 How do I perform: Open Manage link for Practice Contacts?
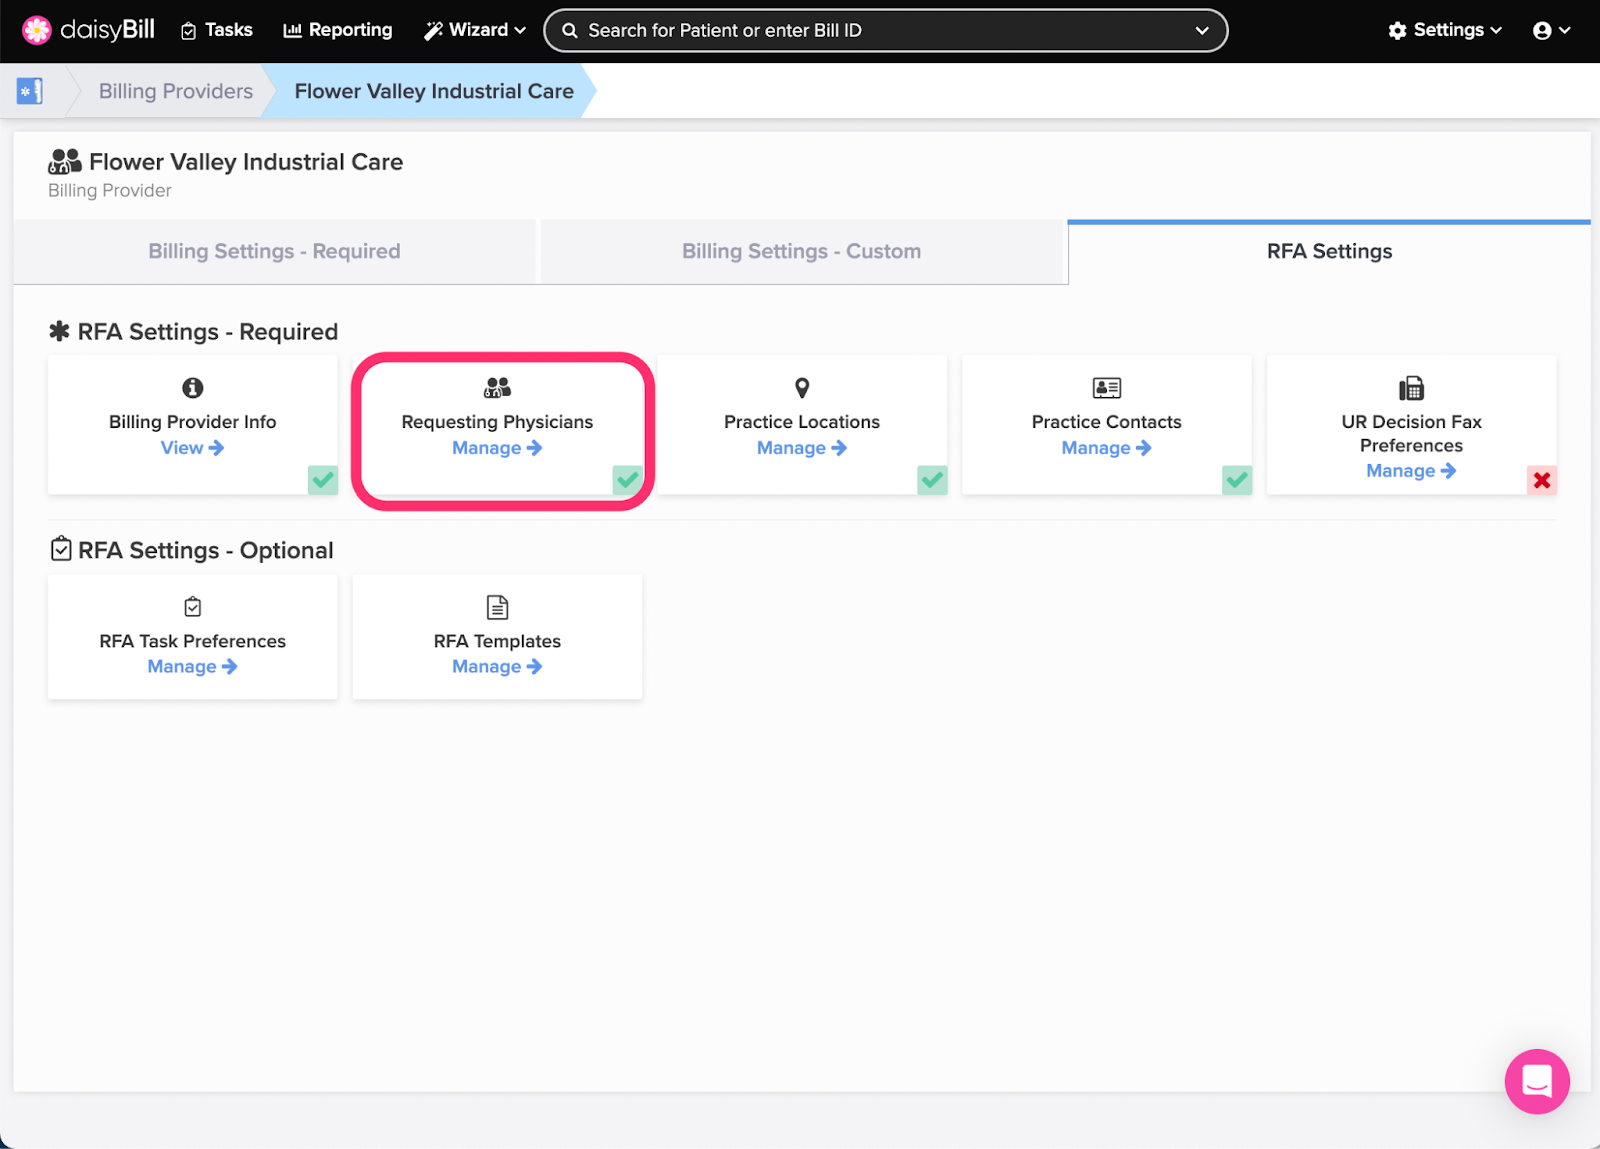pos(1107,448)
